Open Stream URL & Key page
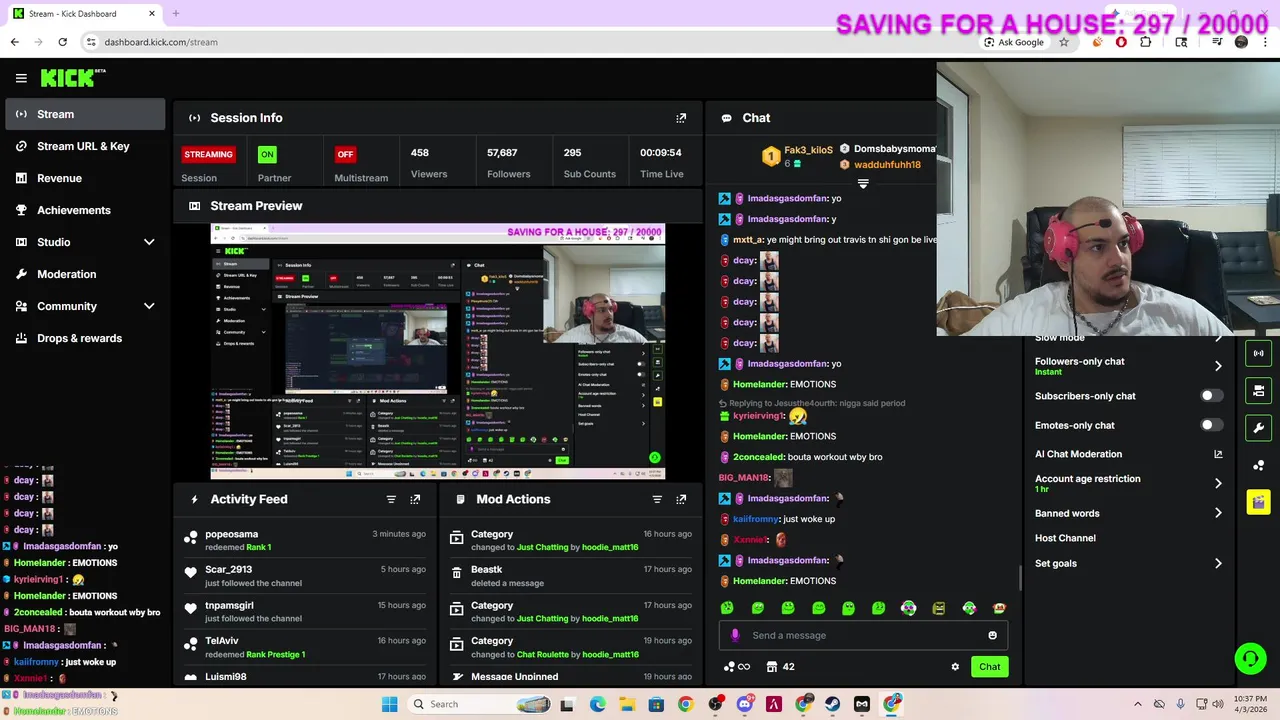1280x720 pixels. 85,146
